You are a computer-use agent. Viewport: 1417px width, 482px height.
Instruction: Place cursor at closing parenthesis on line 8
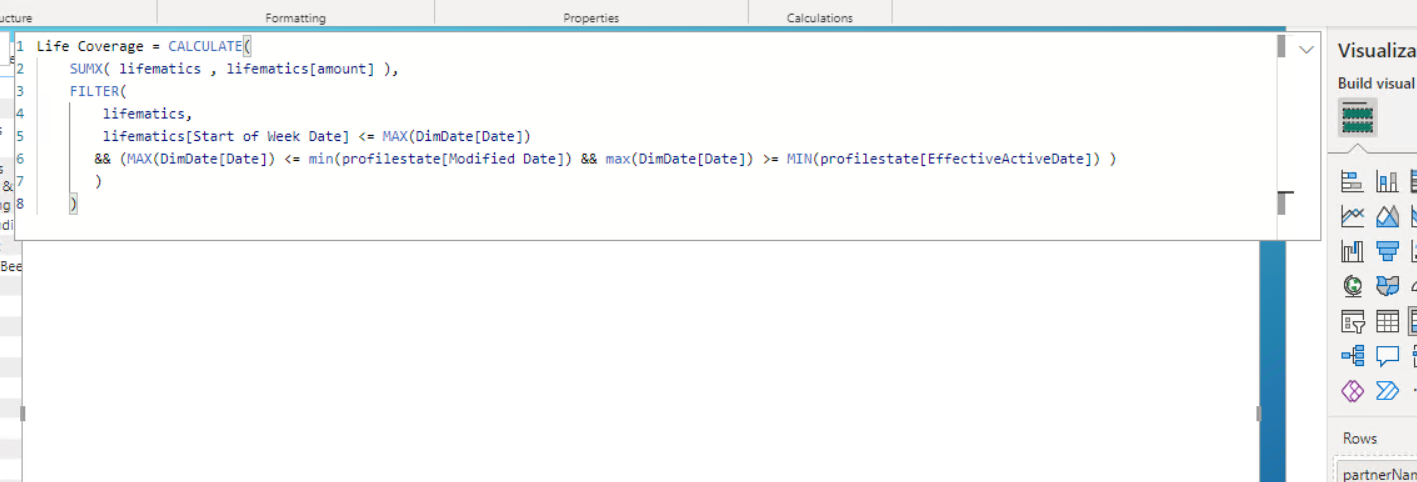point(74,204)
